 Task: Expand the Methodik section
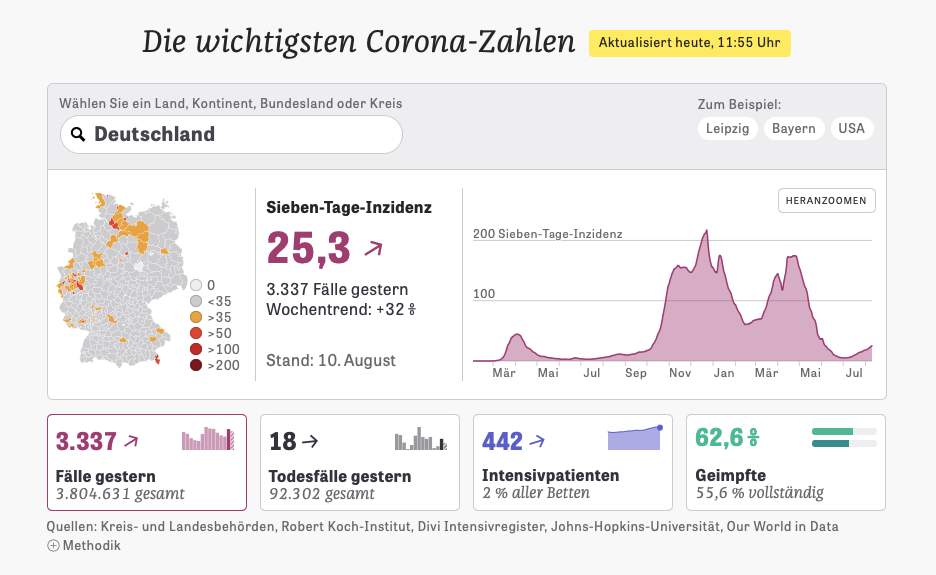pos(91,545)
